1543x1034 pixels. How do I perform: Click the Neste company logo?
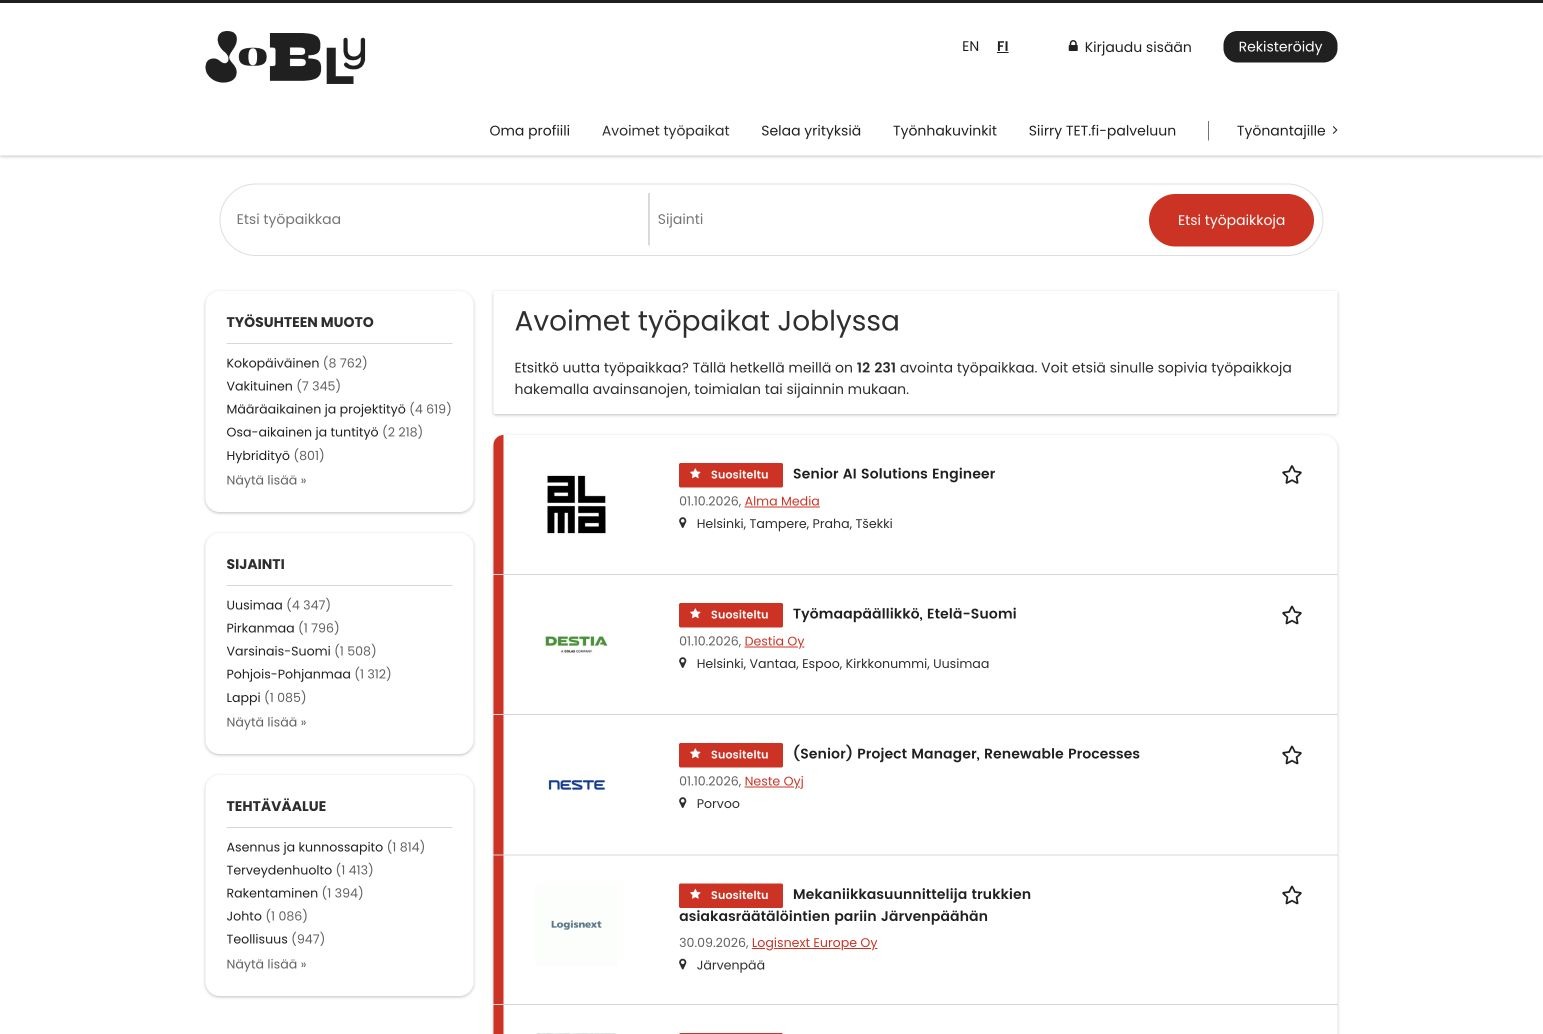pos(576,785)
